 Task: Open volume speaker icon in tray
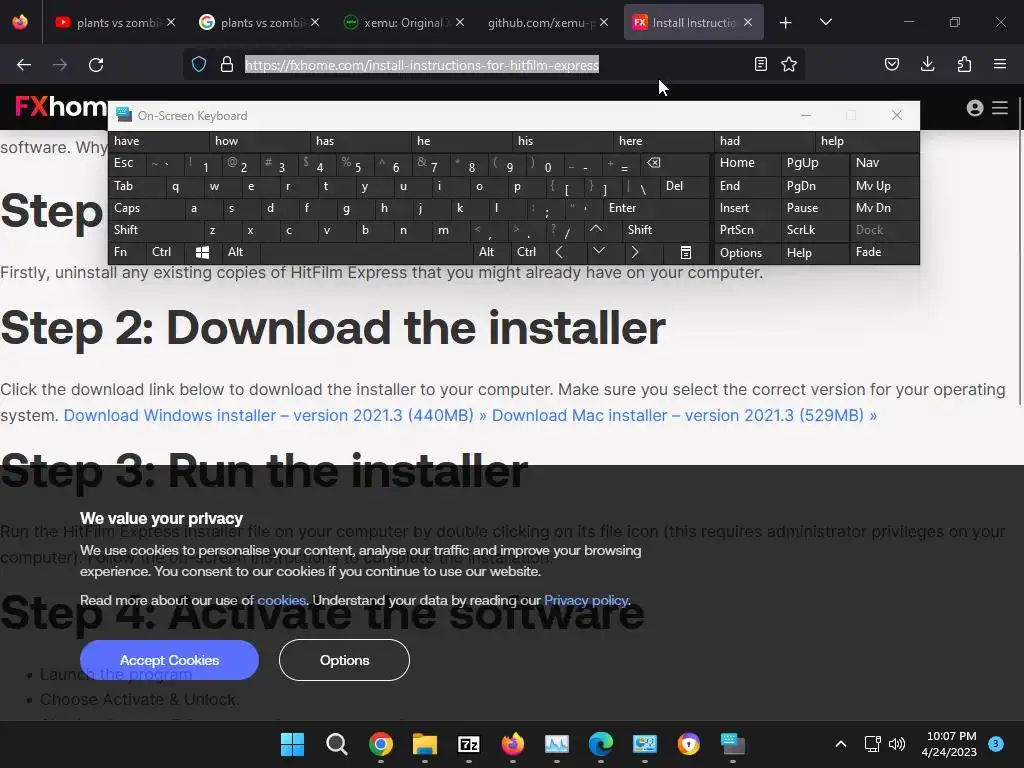coord(897,744)
